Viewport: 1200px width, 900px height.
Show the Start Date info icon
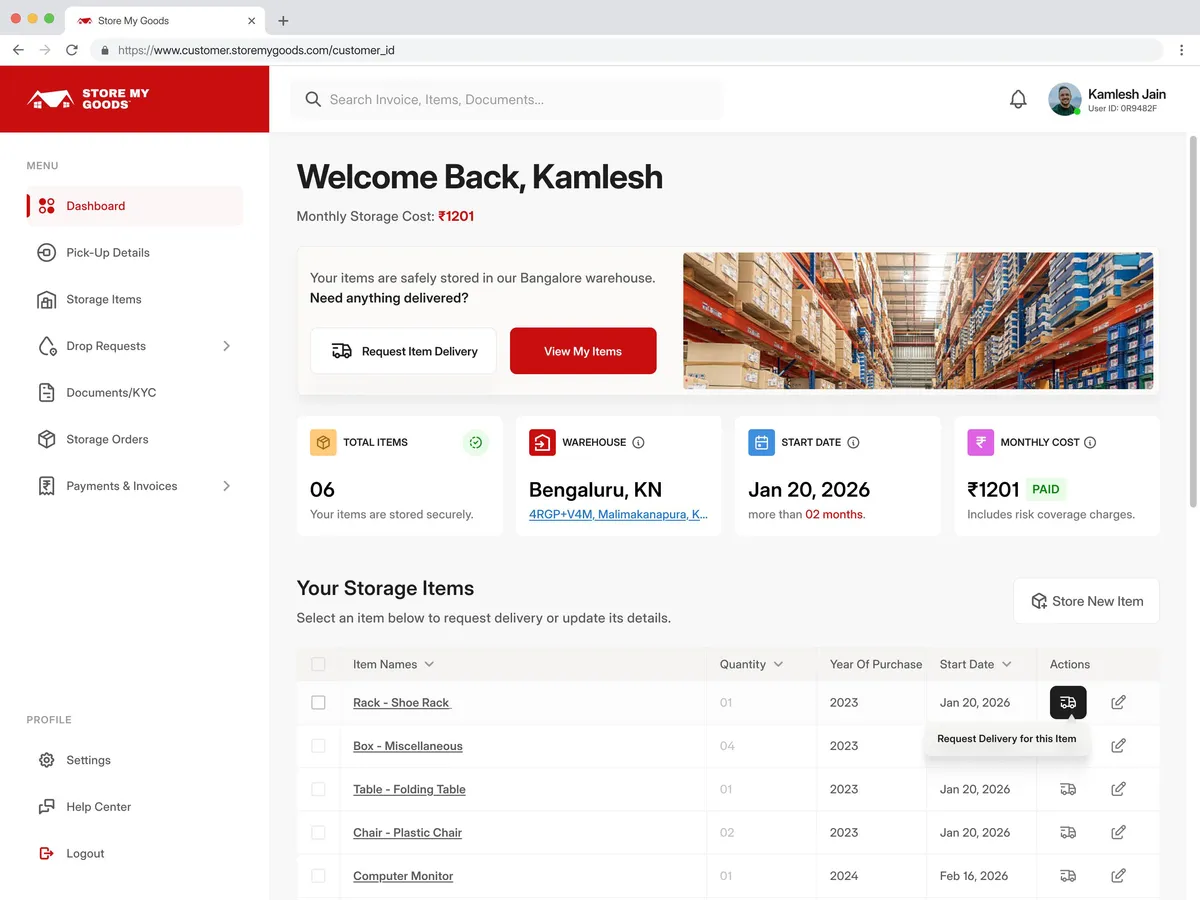[853, 442]
